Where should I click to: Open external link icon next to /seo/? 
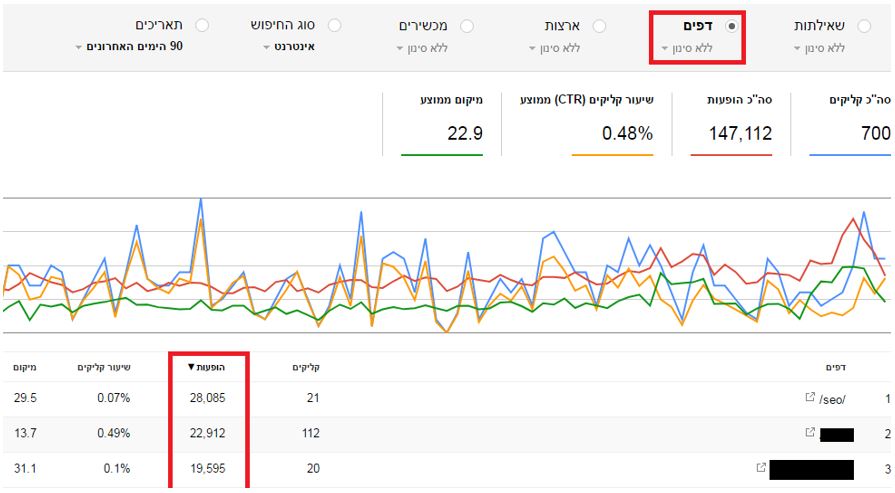point(810,398)
